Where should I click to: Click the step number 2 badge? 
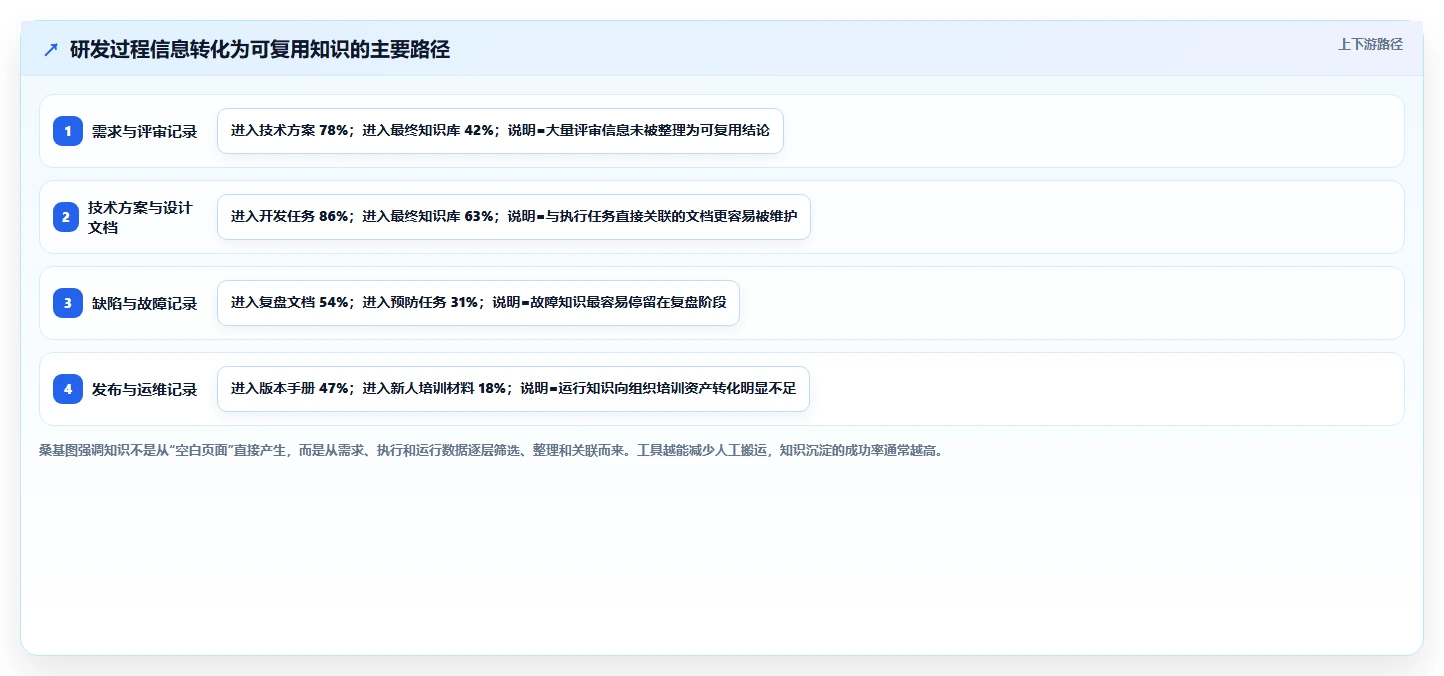68,217
